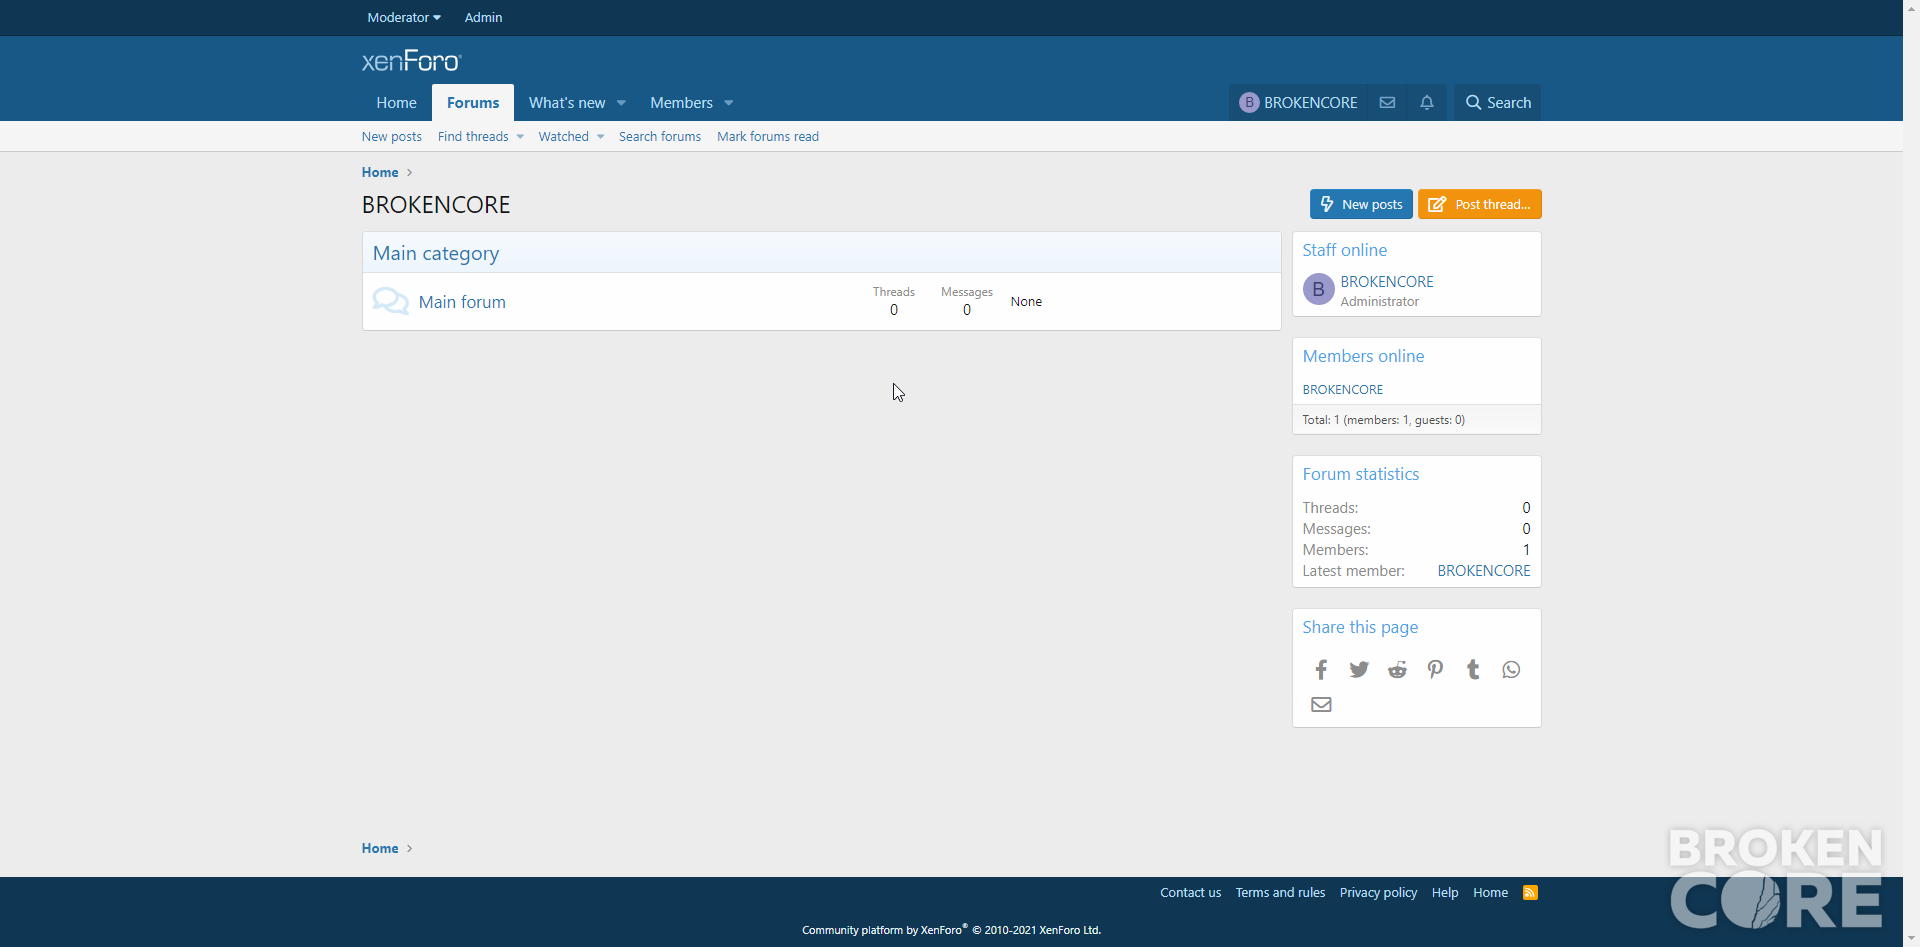The height and width of the screenshot is (947, 1920).
Task: Click the blue New posts button
Action: tap(1361, 204)
